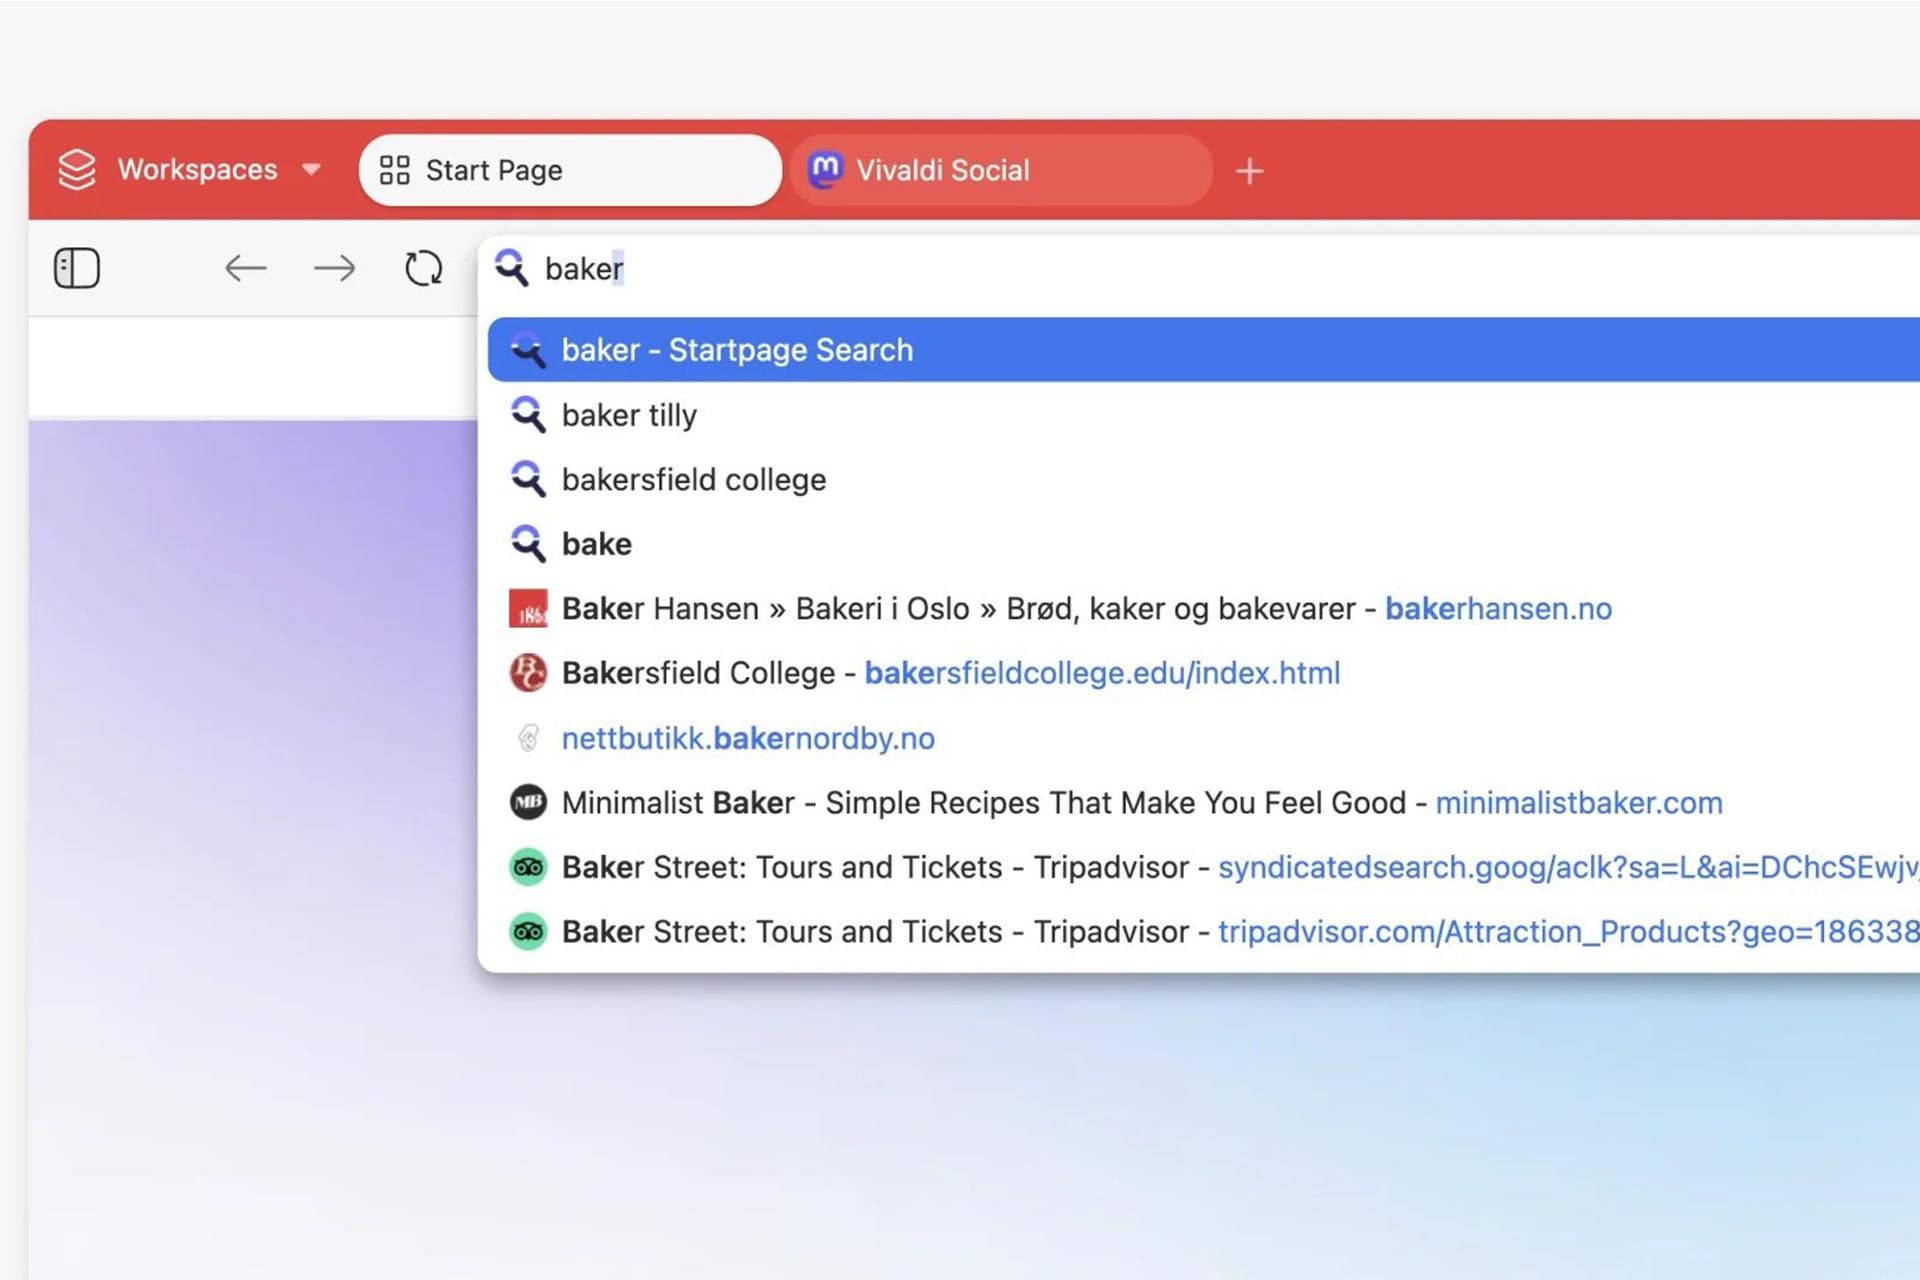Click the Workspaces stacked layers icon
The image size is (1920, 1280).
(77, 169)
